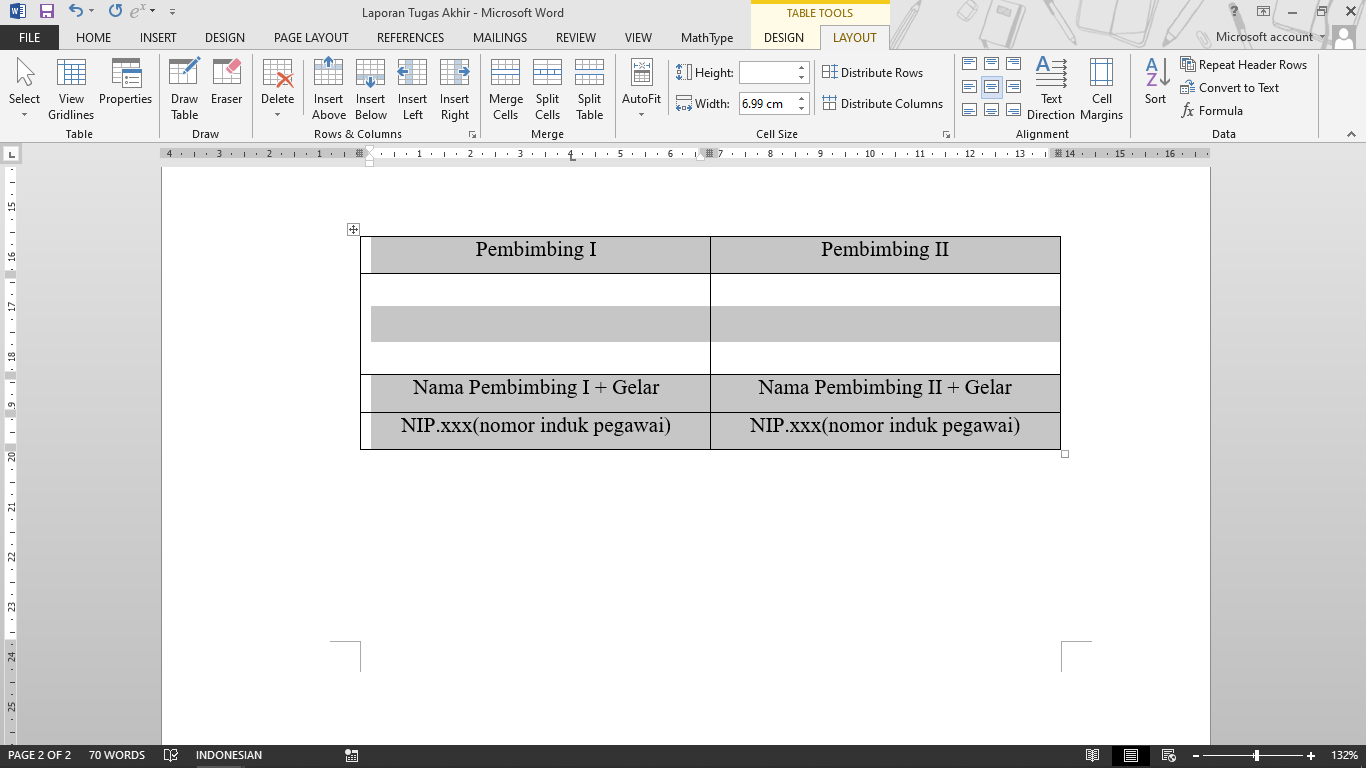Insert a row below the selection

[x=370, y=89]
